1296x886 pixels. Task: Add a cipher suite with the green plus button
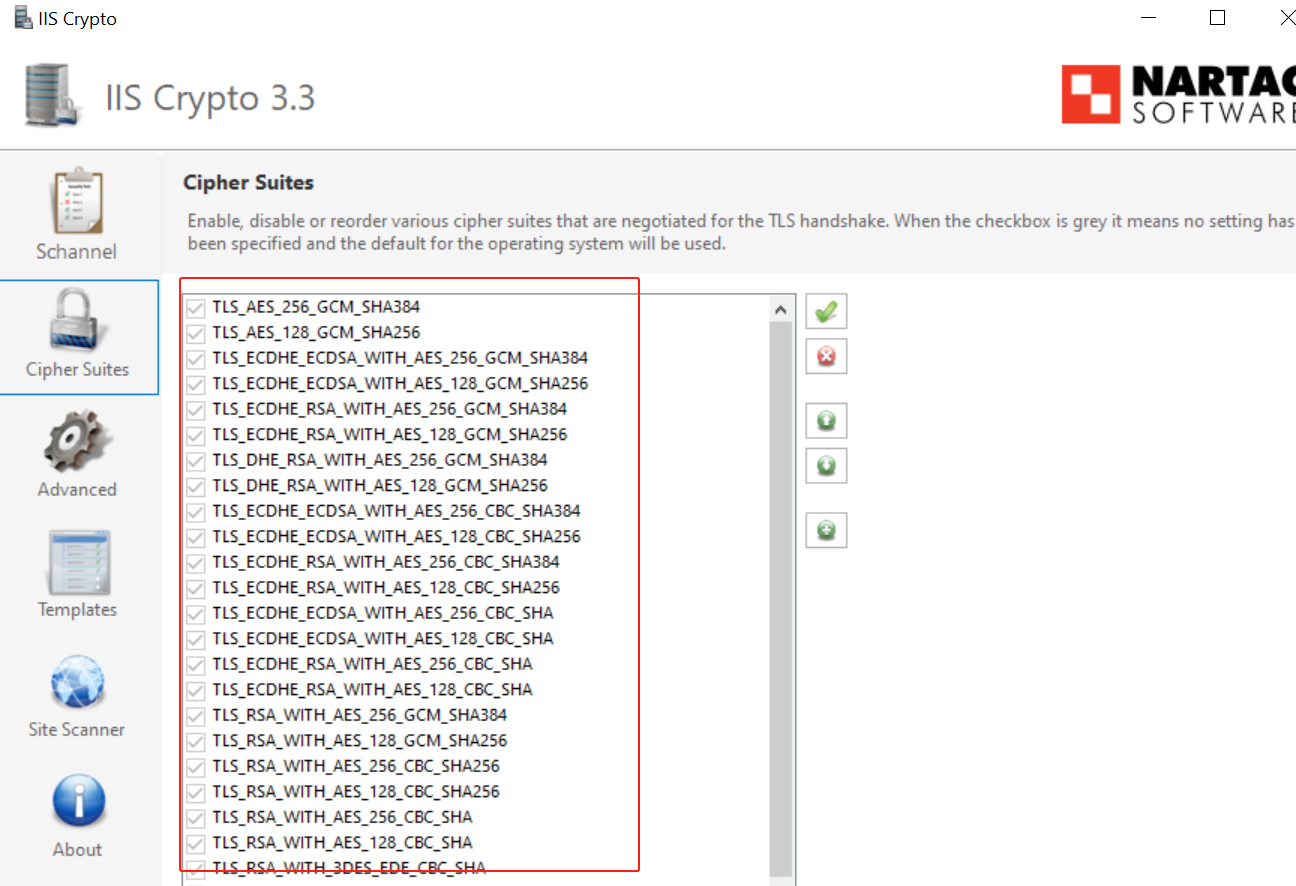click(x=826, y=529)
